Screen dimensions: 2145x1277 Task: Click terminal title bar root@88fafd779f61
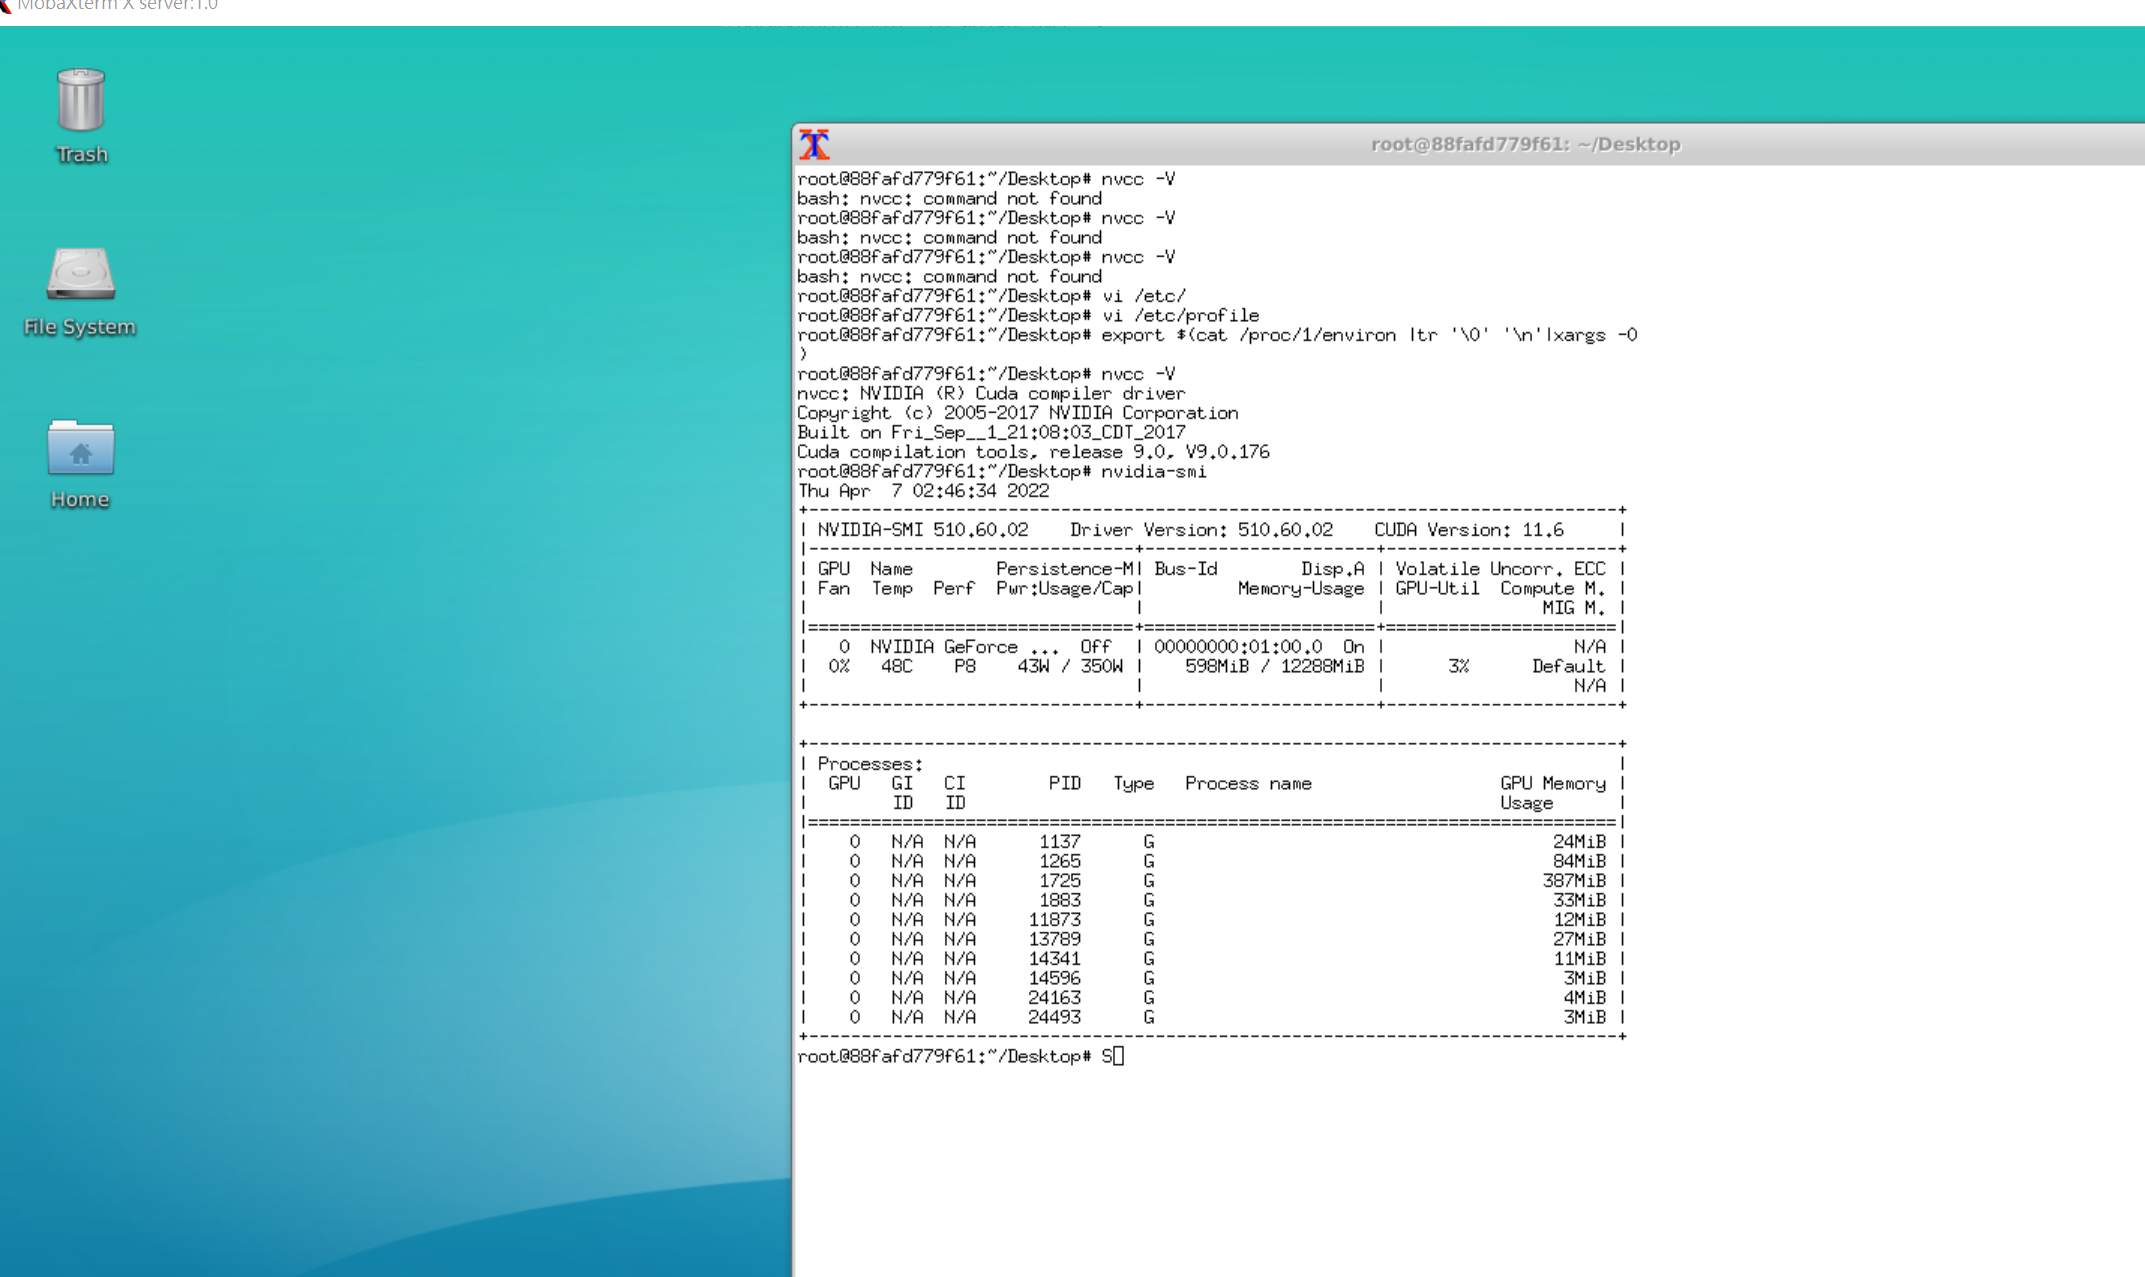point(1524,144)
